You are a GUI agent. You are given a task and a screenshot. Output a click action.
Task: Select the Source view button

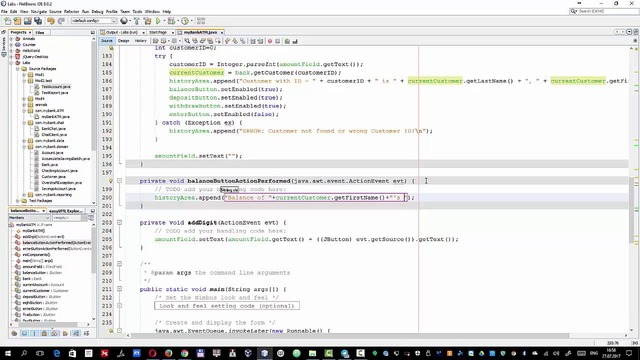107,41
